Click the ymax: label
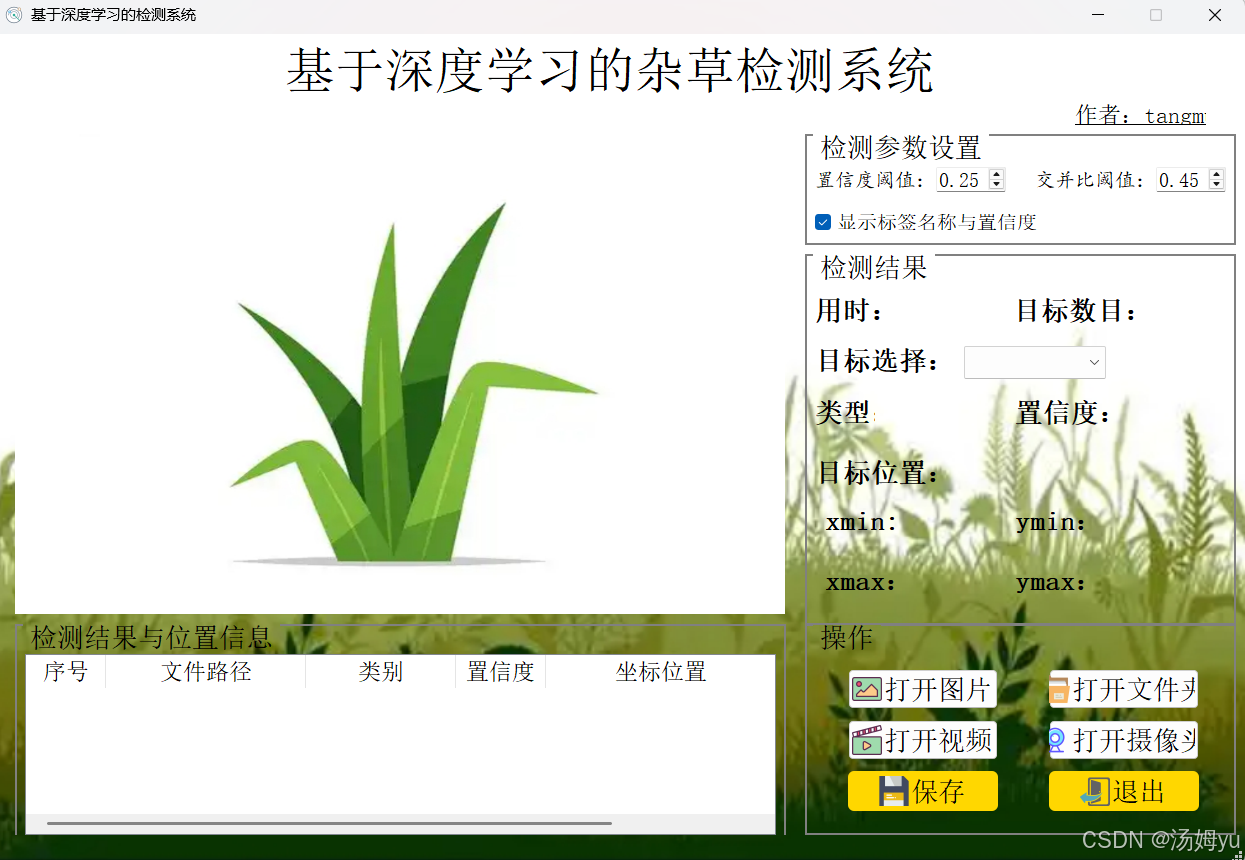 [1051, 583]
